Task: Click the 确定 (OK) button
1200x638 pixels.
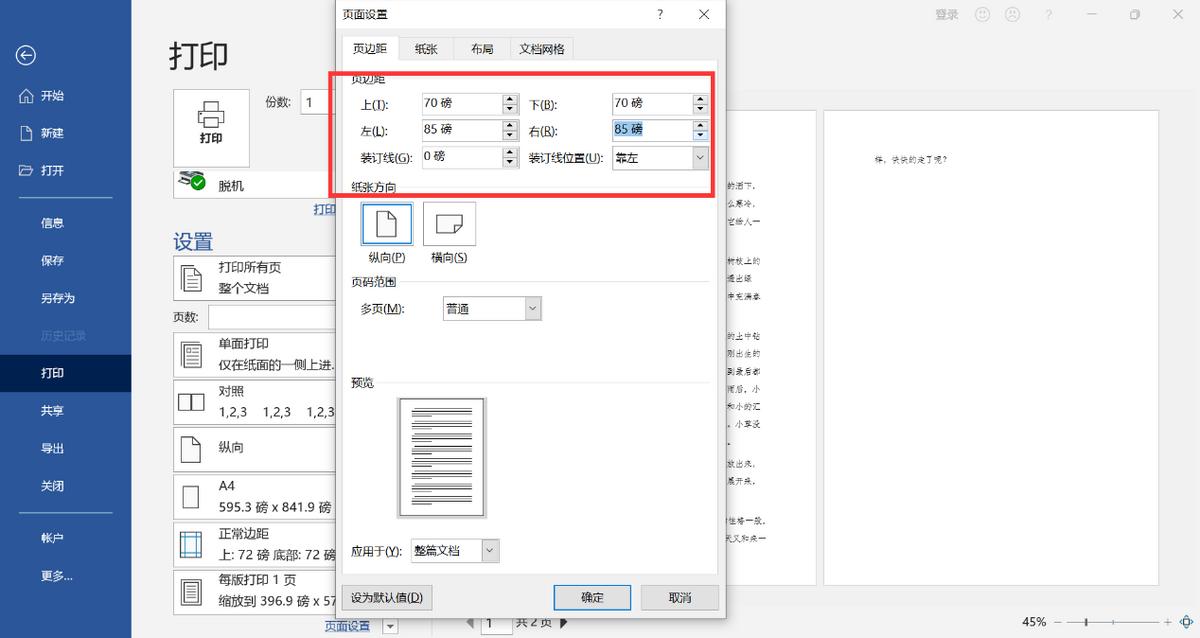Action: coord(592,597)
